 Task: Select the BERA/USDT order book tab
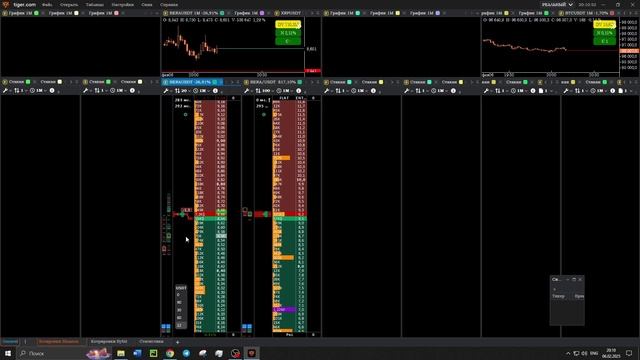pos(273,82)
